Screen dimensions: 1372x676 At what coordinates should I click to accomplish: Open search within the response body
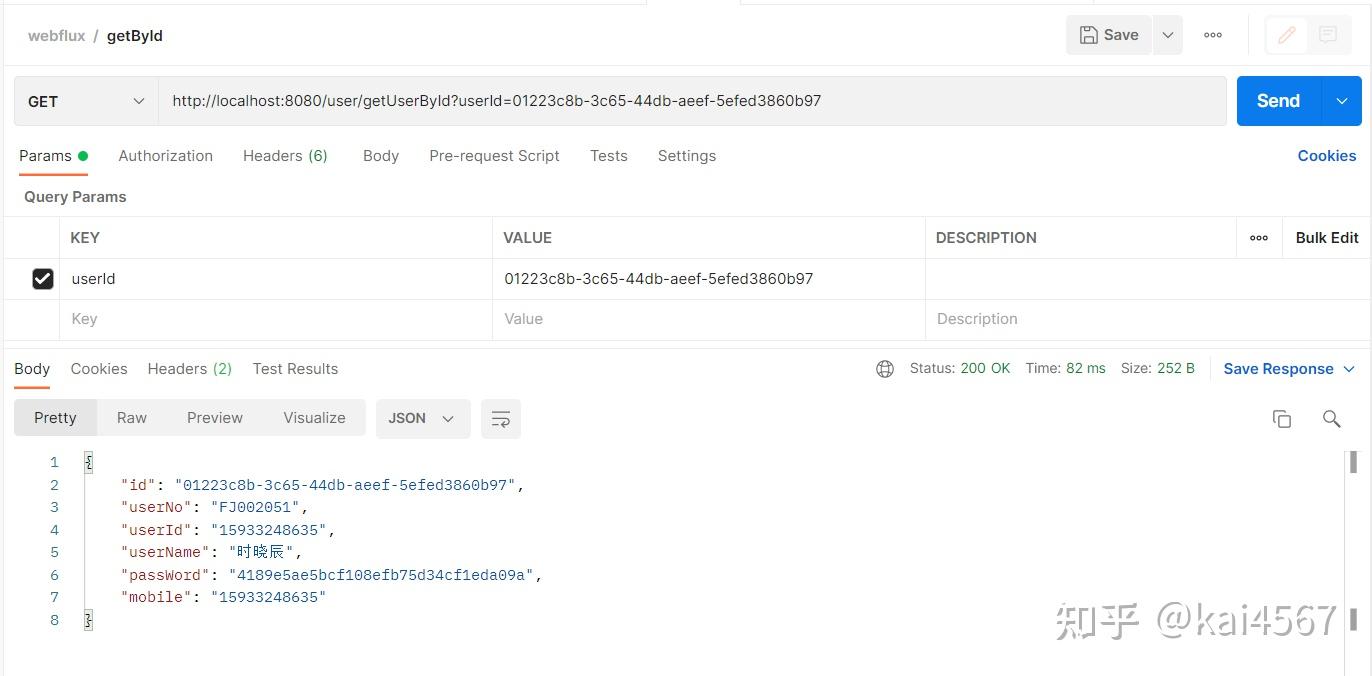click(1331, 418)
